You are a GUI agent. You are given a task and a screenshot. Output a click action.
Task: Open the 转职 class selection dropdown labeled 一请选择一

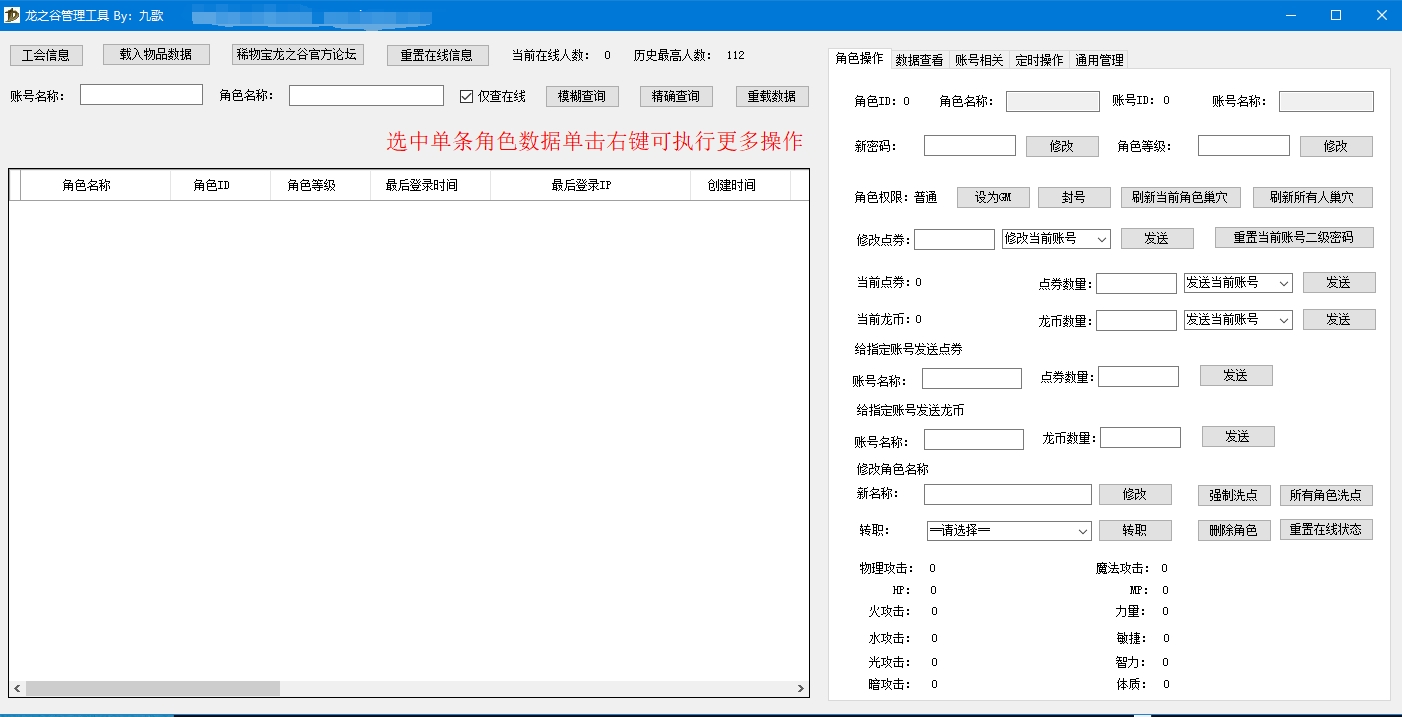click(x=1007, y=530)
